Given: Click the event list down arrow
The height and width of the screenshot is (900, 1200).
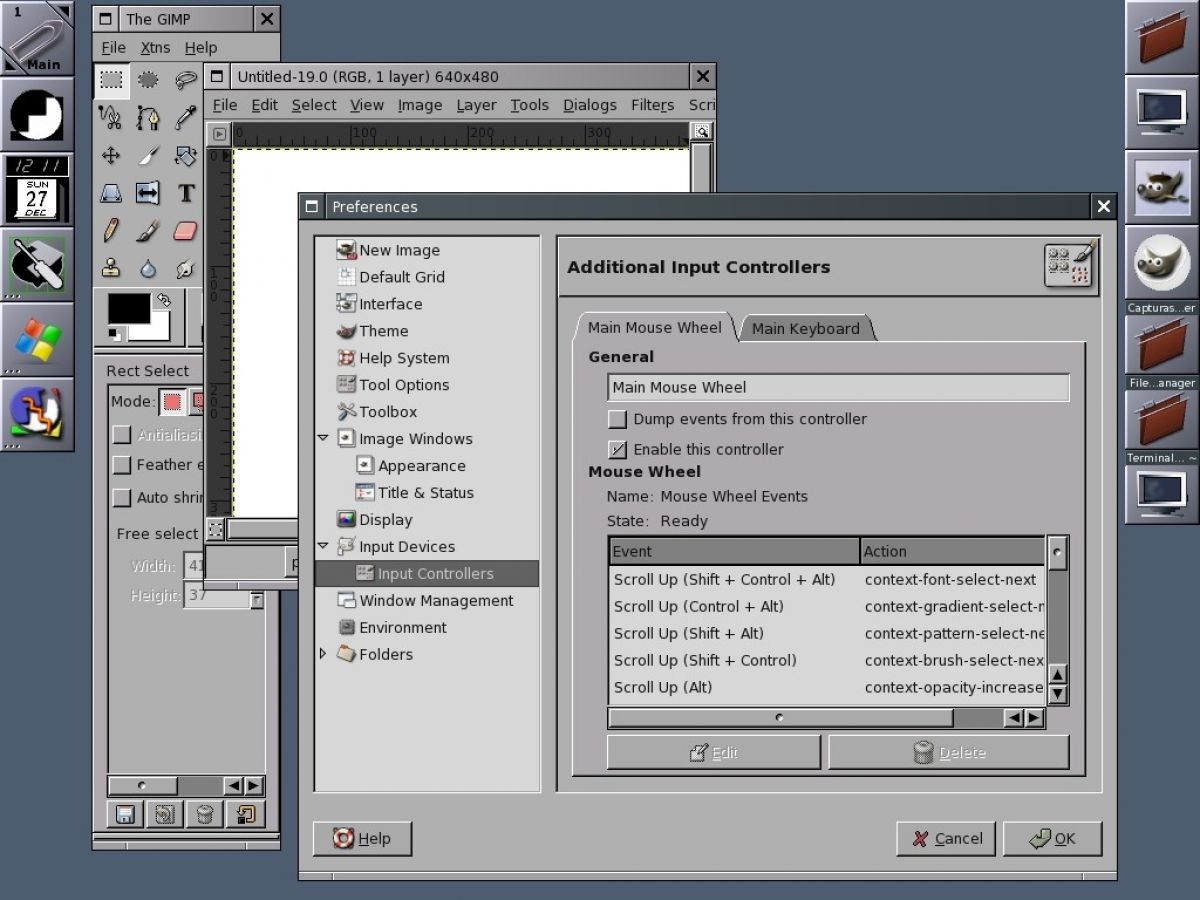Looking at the screenshot, I should click(x=1057, y=693).
